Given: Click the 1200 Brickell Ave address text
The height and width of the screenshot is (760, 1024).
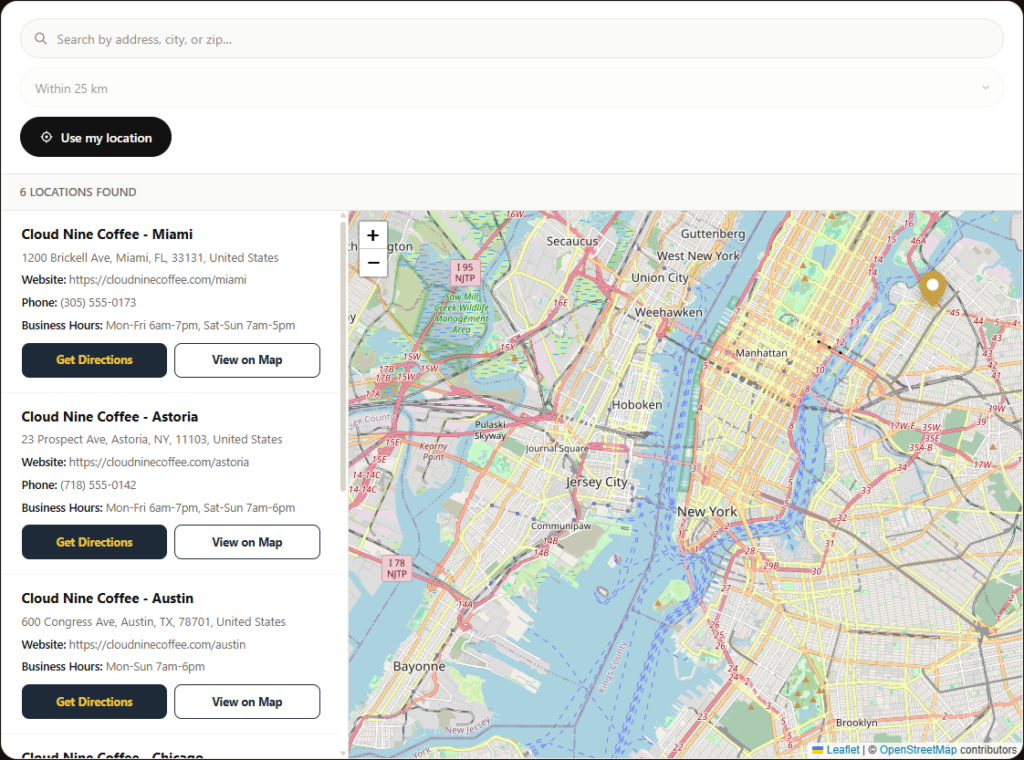Looking at the screenshot, I should (x=150, y=257).
